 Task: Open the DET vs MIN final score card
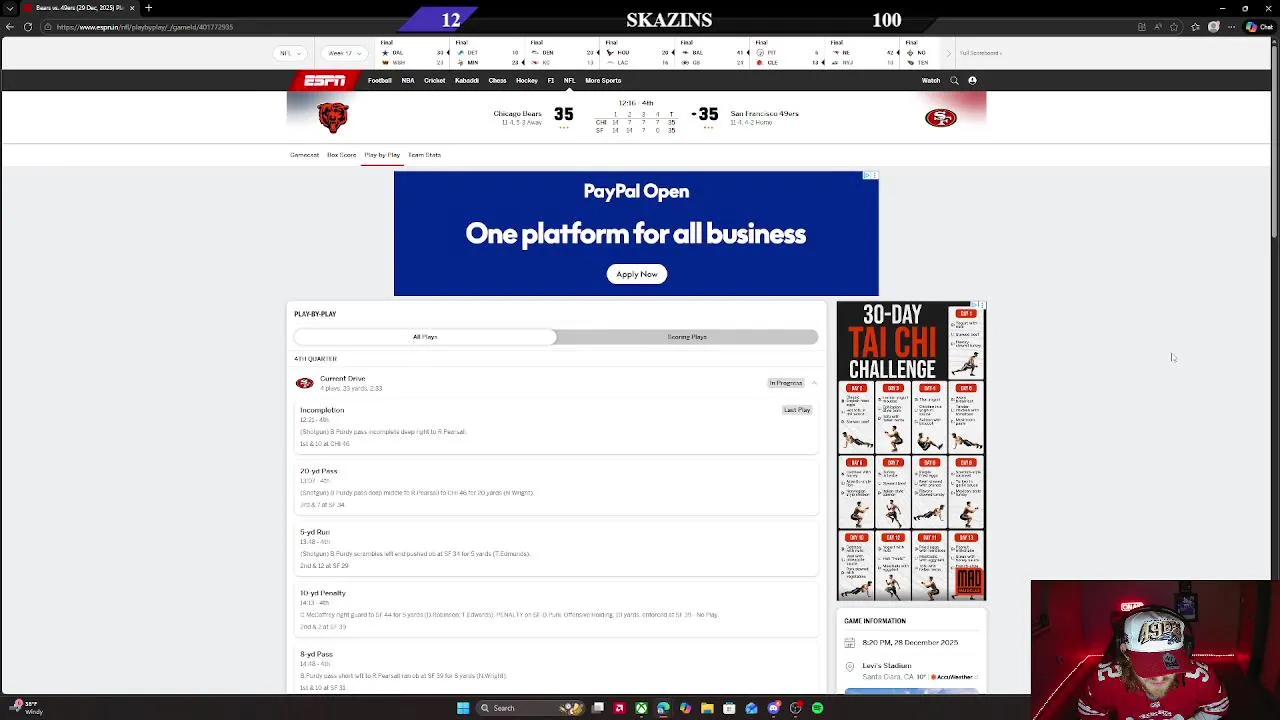pos(487,53)
